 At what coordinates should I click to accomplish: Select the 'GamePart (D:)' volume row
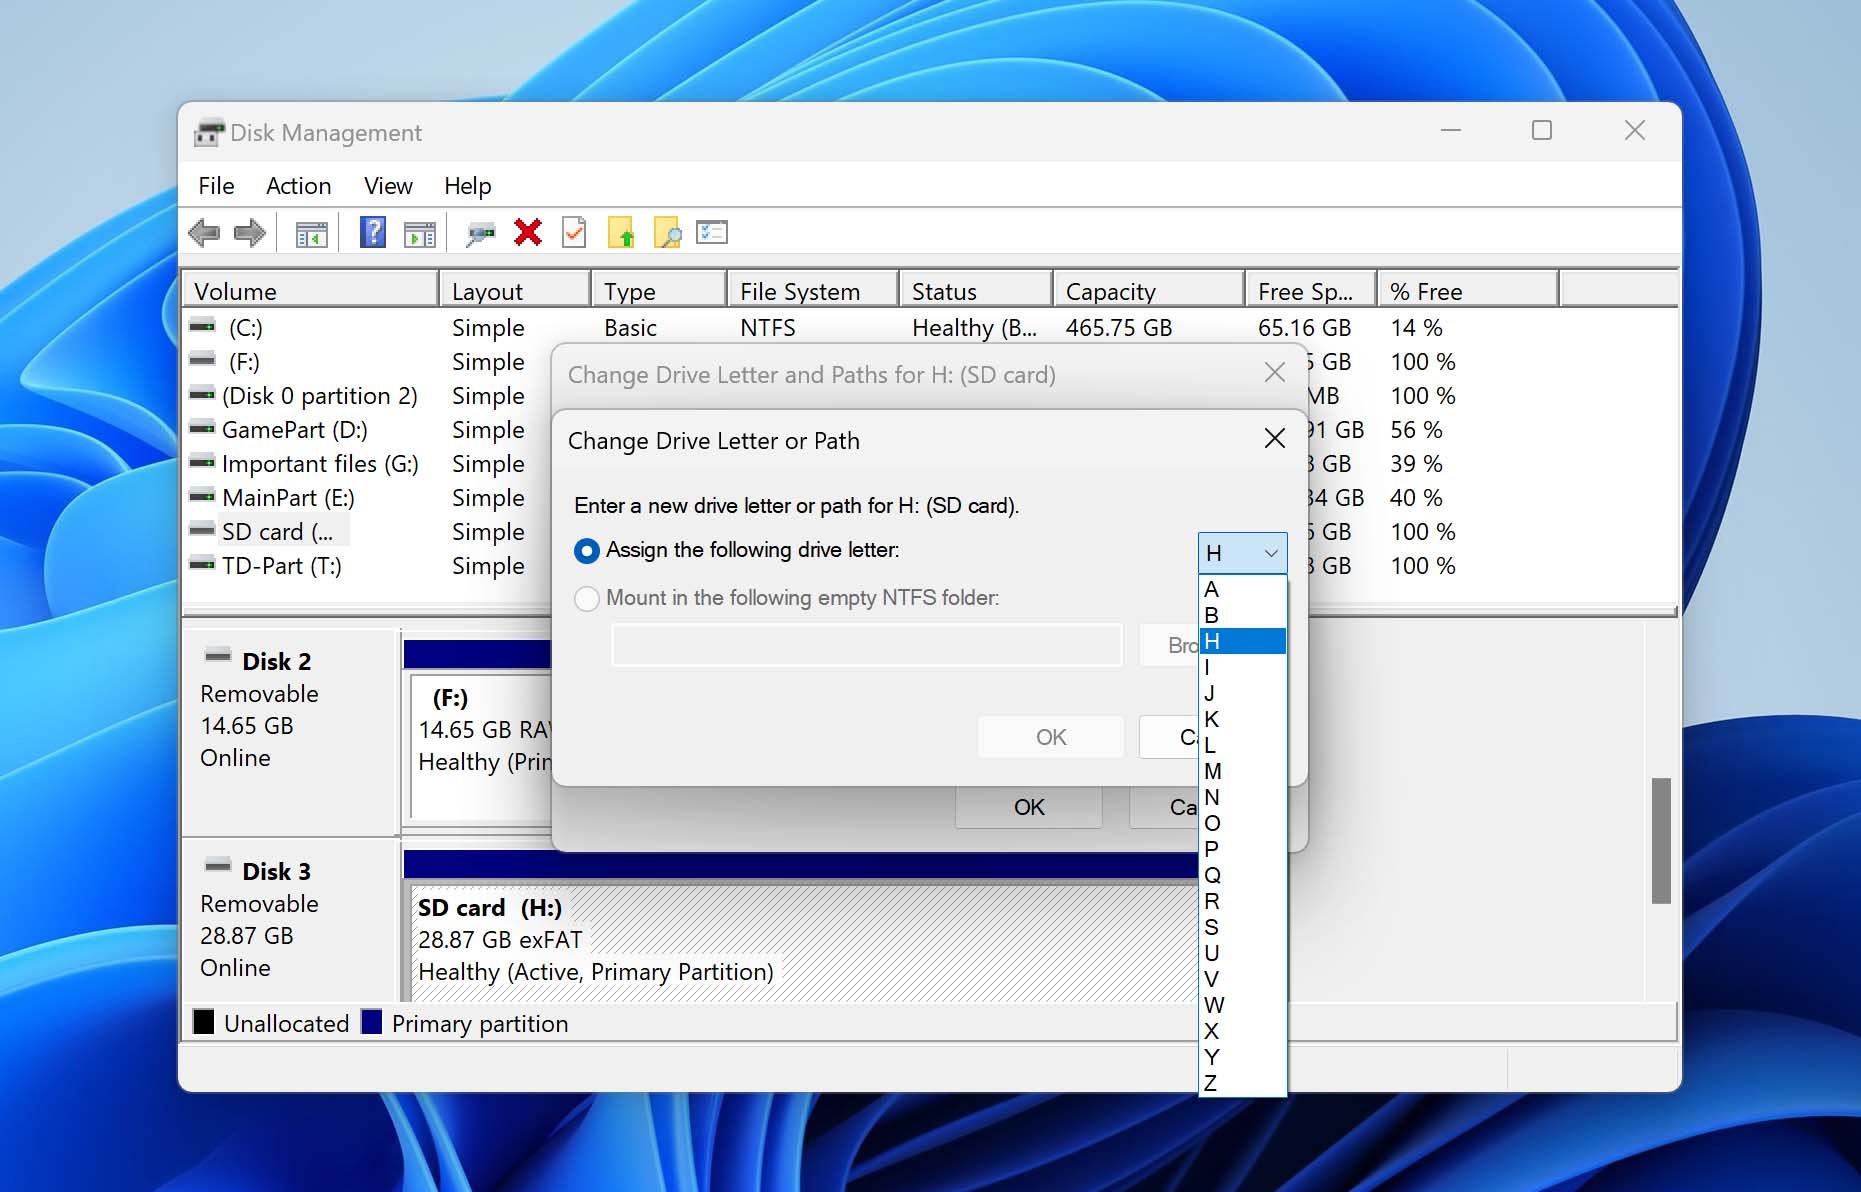click(x=294, y=430)
